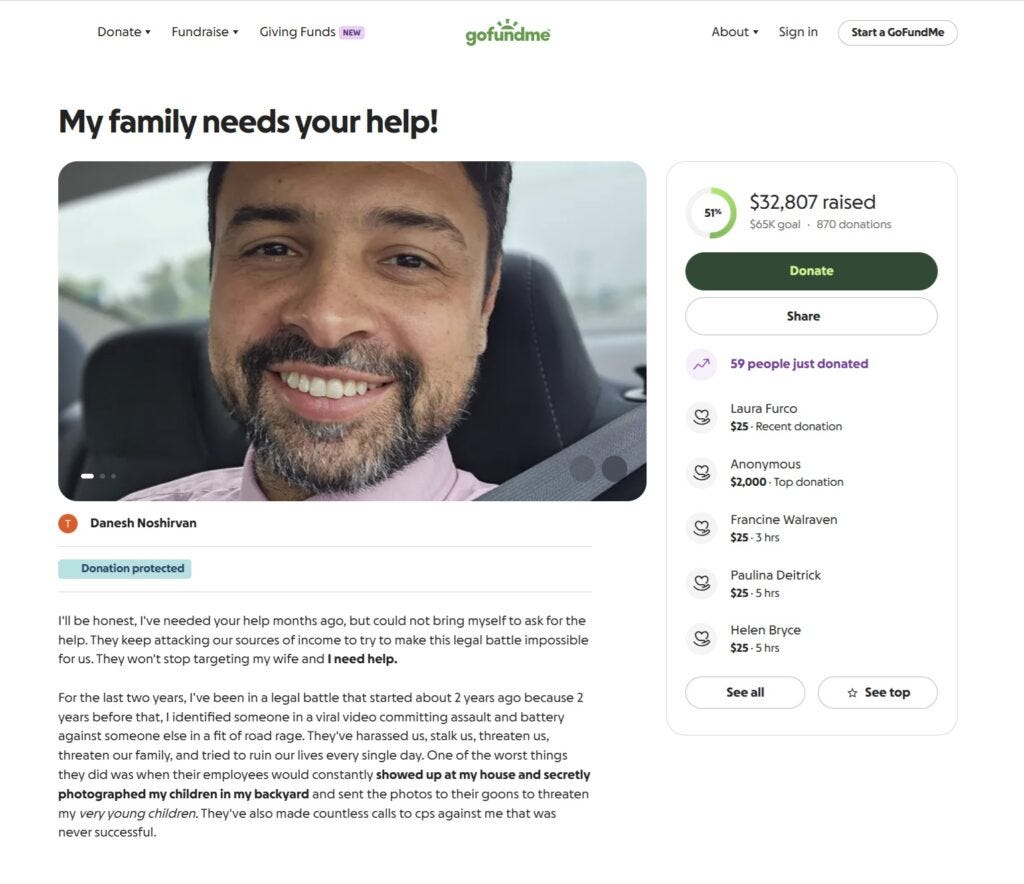Click the donor avatar icon next to Laura Furco

pyautogui.click(x=700, y=417)
